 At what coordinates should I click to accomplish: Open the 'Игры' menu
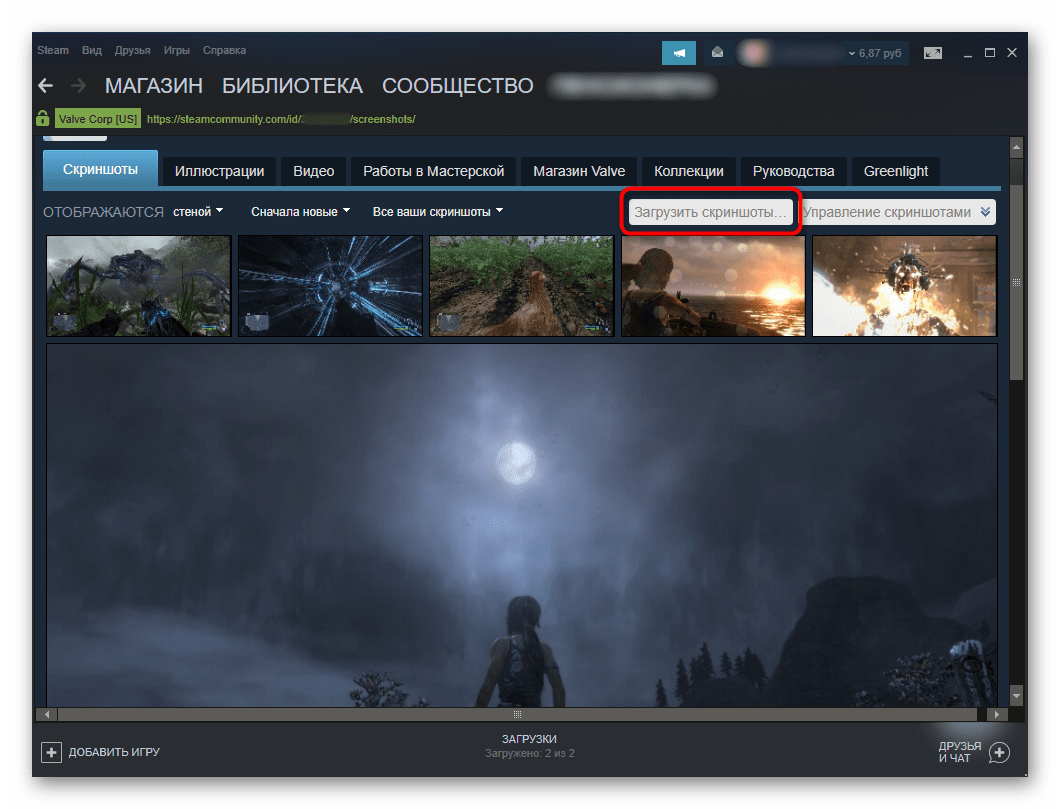pos(177,50)
